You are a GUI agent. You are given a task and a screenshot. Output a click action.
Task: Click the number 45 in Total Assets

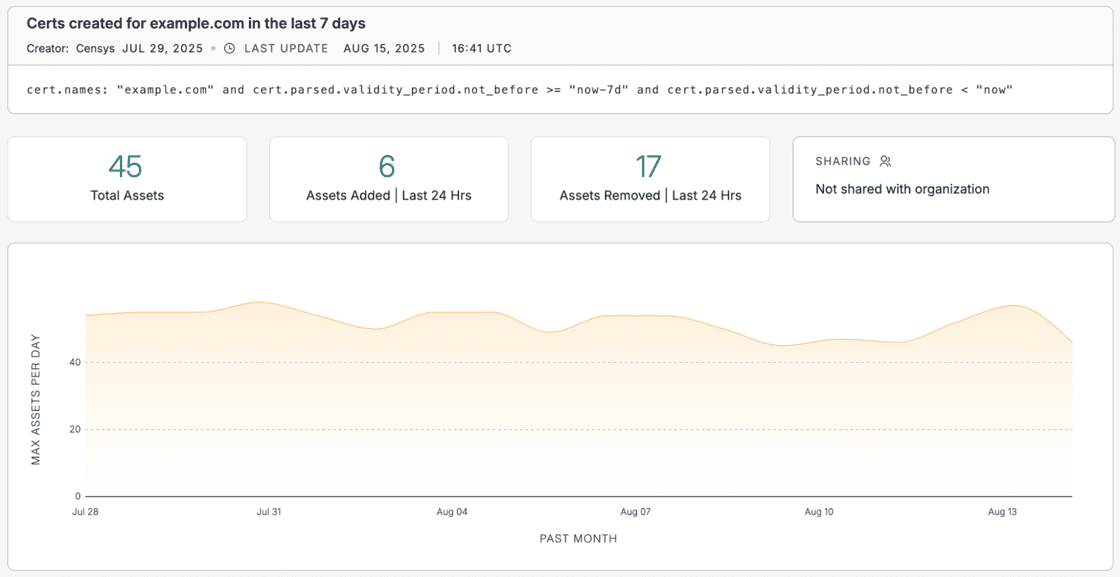coord(126,166)
